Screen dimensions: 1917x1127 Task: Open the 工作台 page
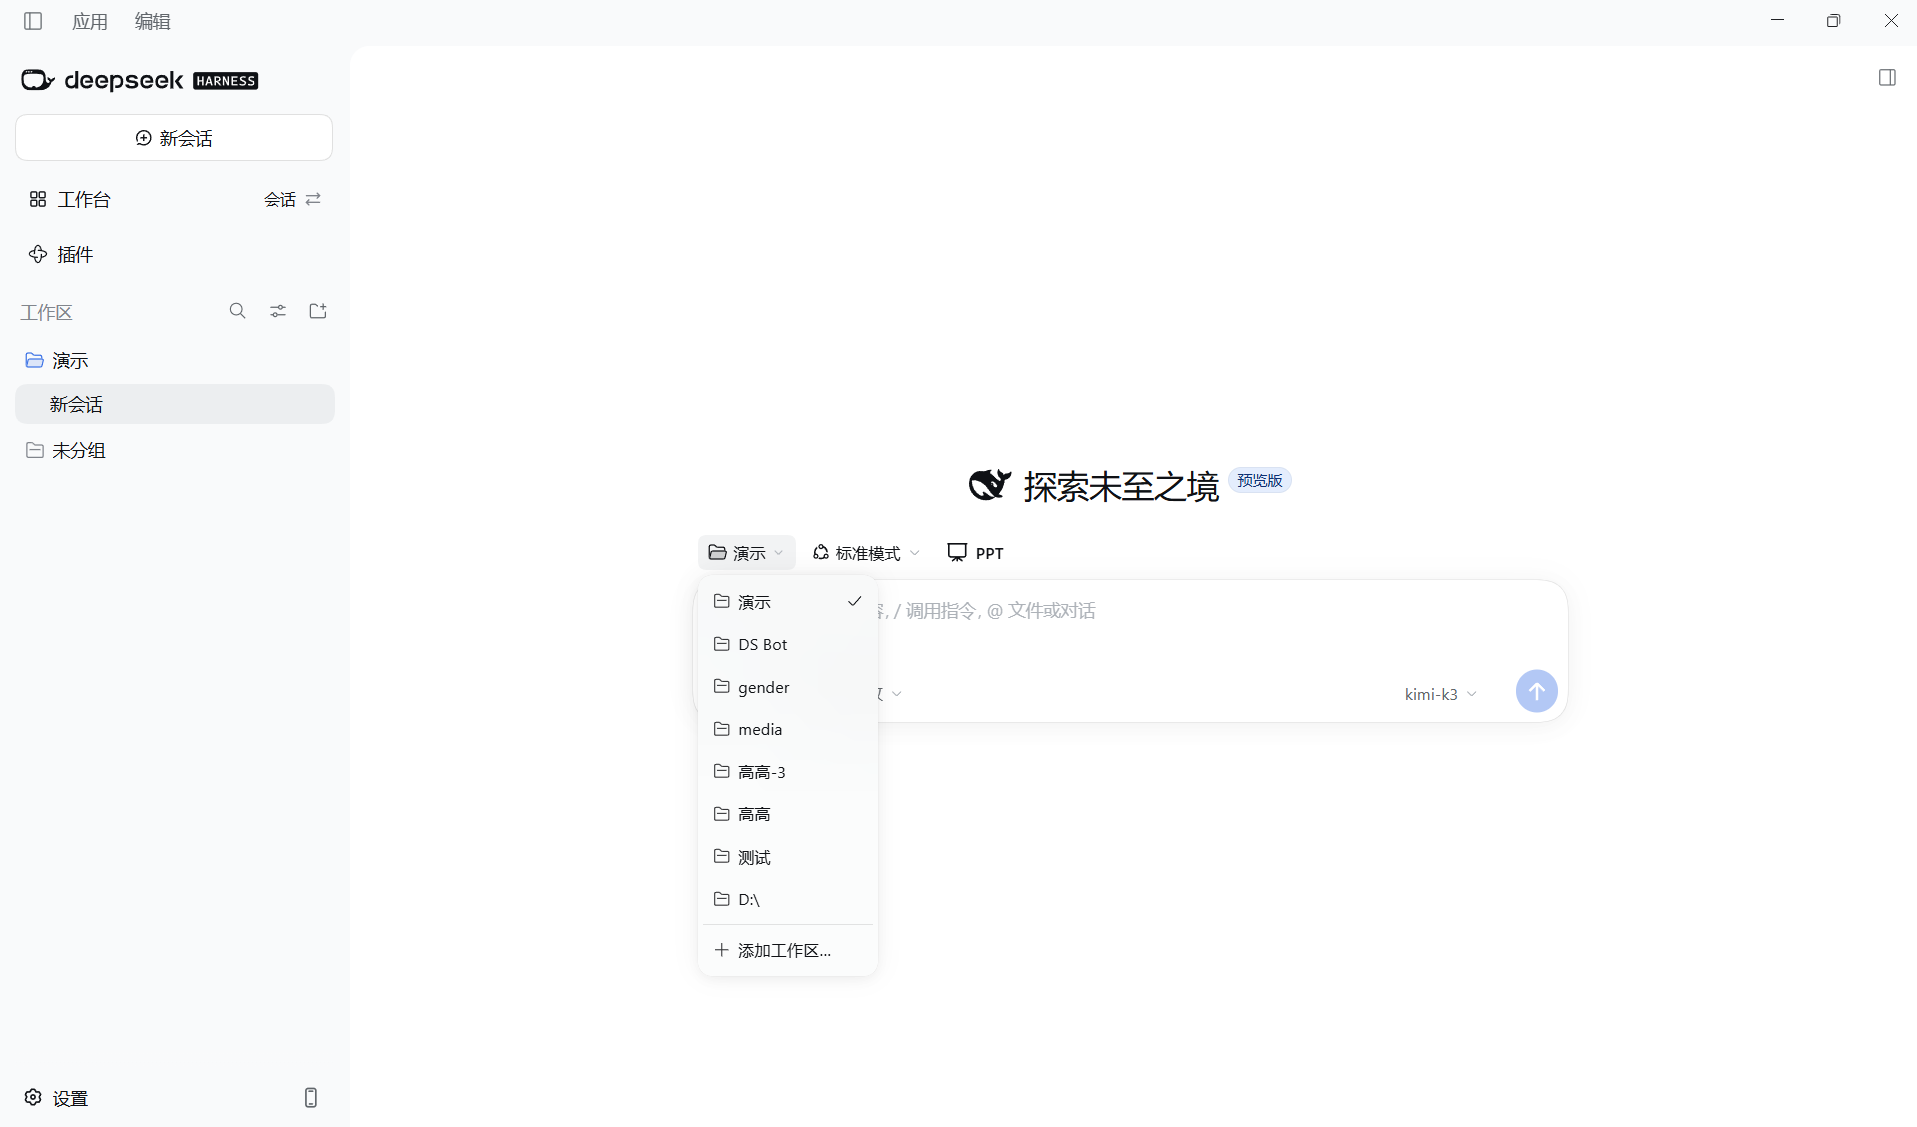coord(70,199)
